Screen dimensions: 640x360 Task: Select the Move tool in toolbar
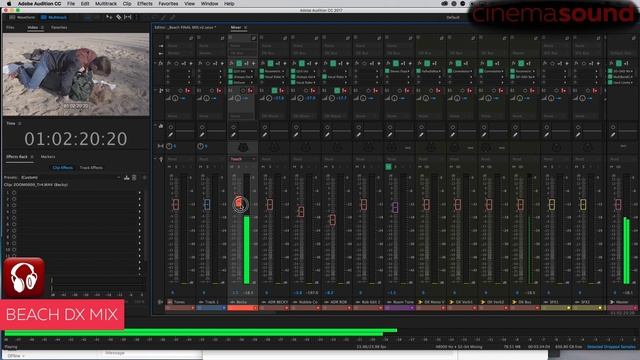coord(109,18)
